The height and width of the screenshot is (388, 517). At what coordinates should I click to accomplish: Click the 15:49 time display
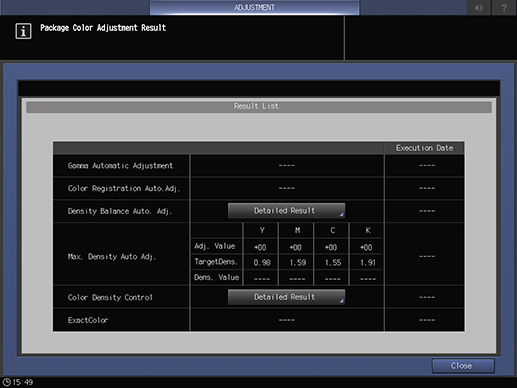tap(23, 382)
